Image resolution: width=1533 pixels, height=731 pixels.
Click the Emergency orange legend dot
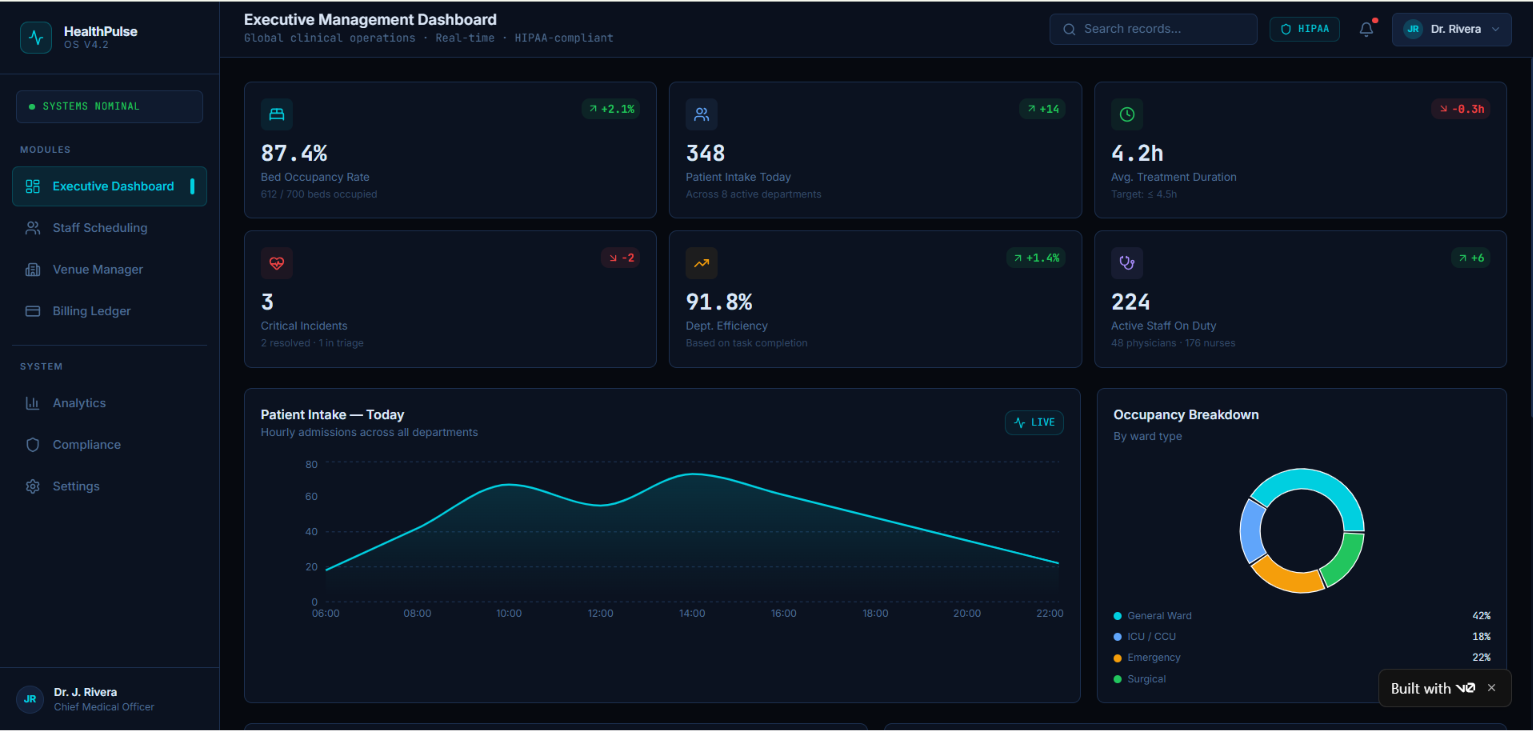click(1117, 658)
